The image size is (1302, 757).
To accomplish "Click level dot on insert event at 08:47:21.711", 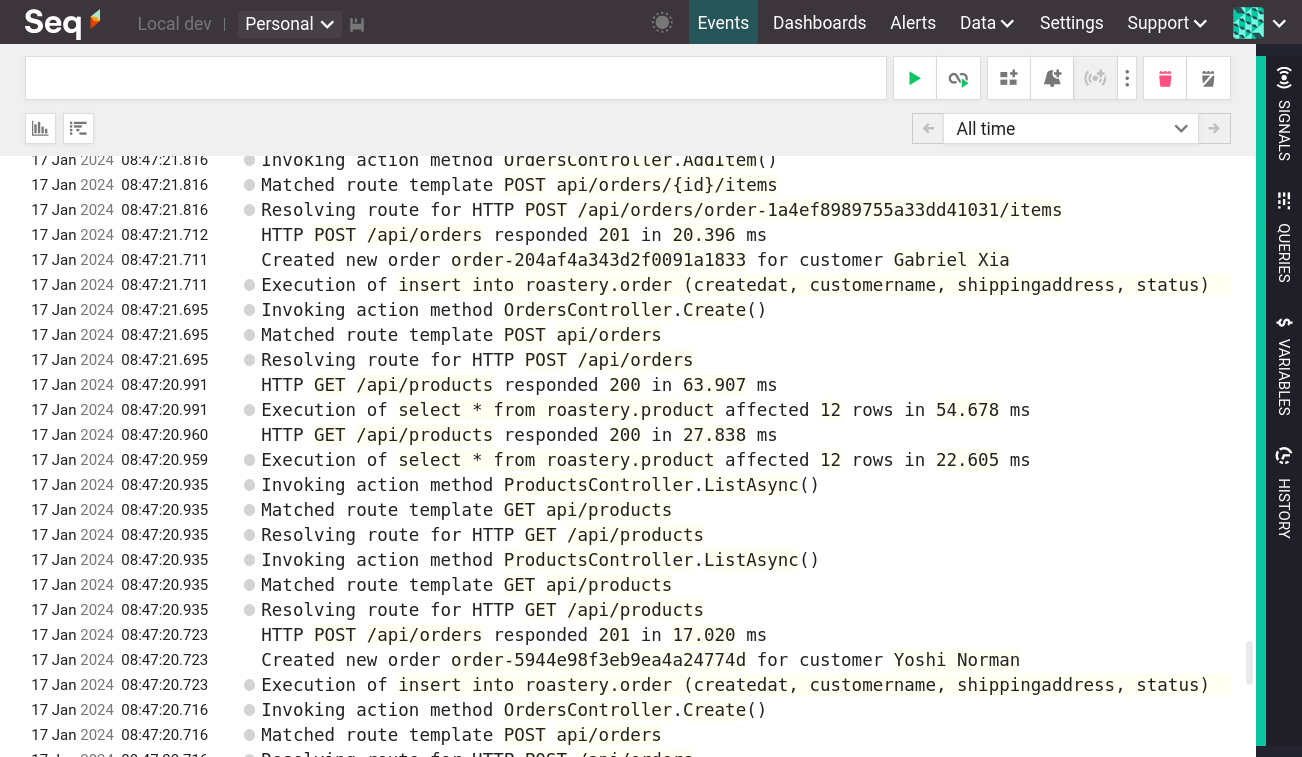I will [x=250, y=285].
